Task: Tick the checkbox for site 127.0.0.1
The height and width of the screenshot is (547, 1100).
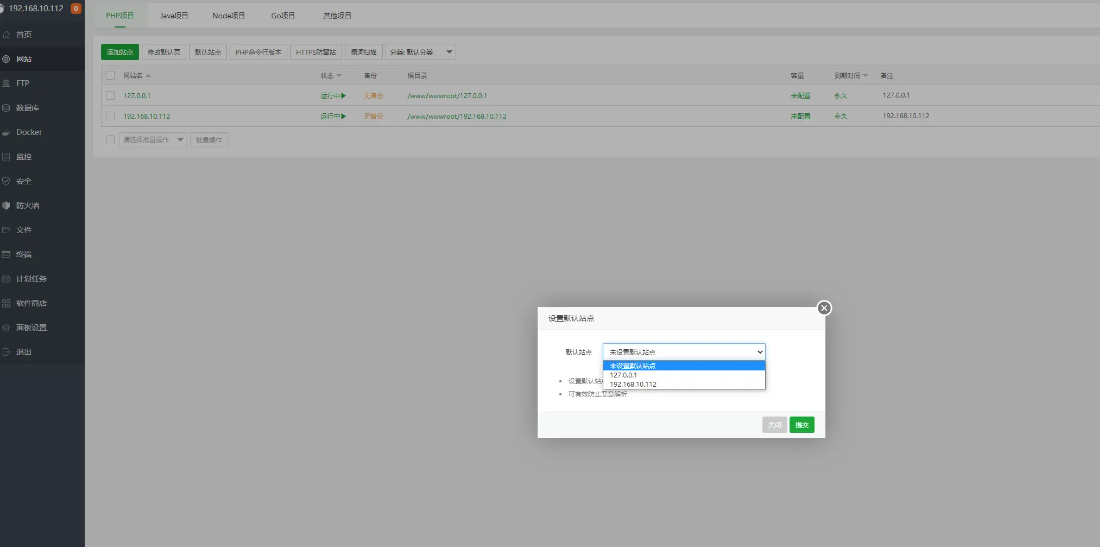Action: click(111, 96)
